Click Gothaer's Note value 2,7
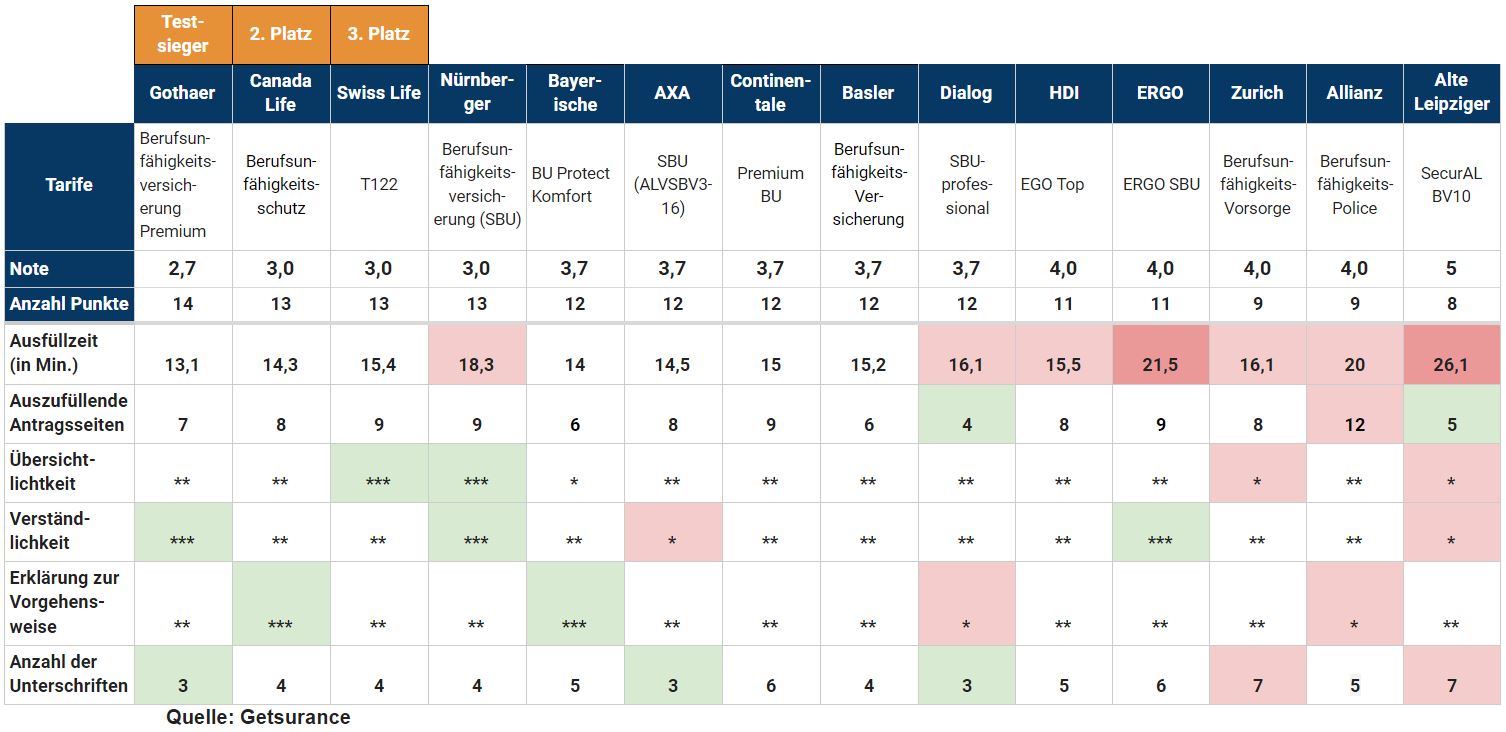Viewport: 1506px width, 732px height. coord(183,268)
